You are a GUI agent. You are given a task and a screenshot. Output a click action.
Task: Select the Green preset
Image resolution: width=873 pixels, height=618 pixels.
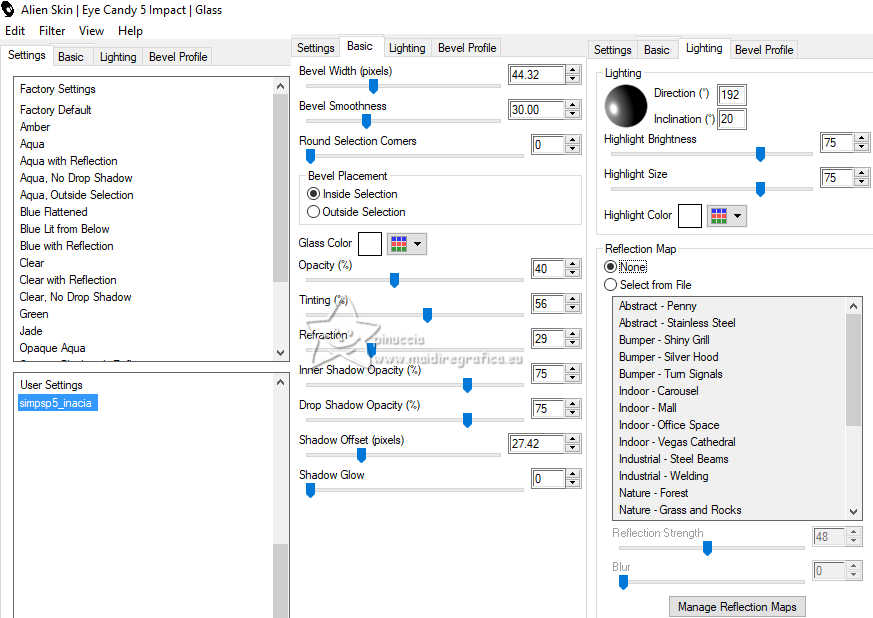[x=34, y=314]
